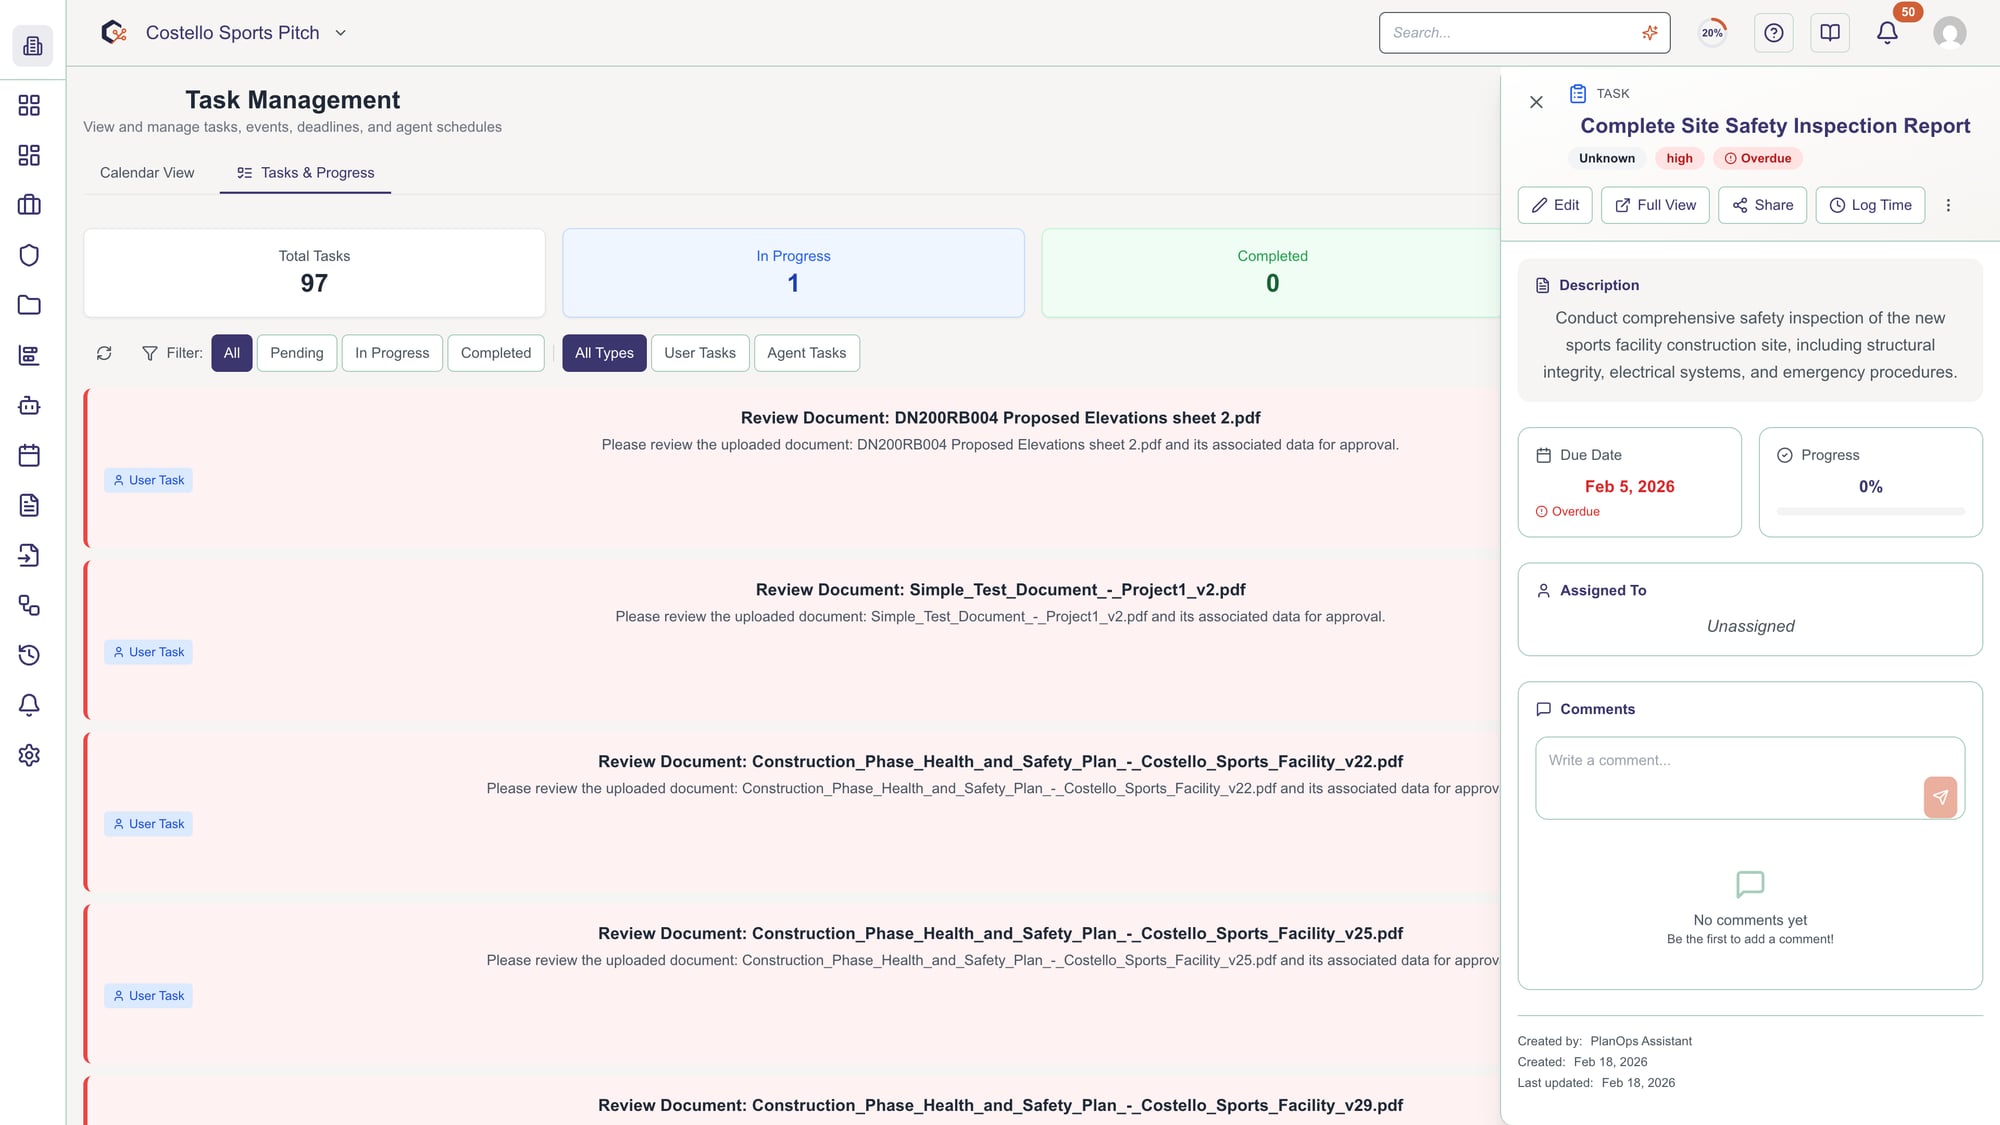Click the 20% progress indicator in the header

(1712, 33)
